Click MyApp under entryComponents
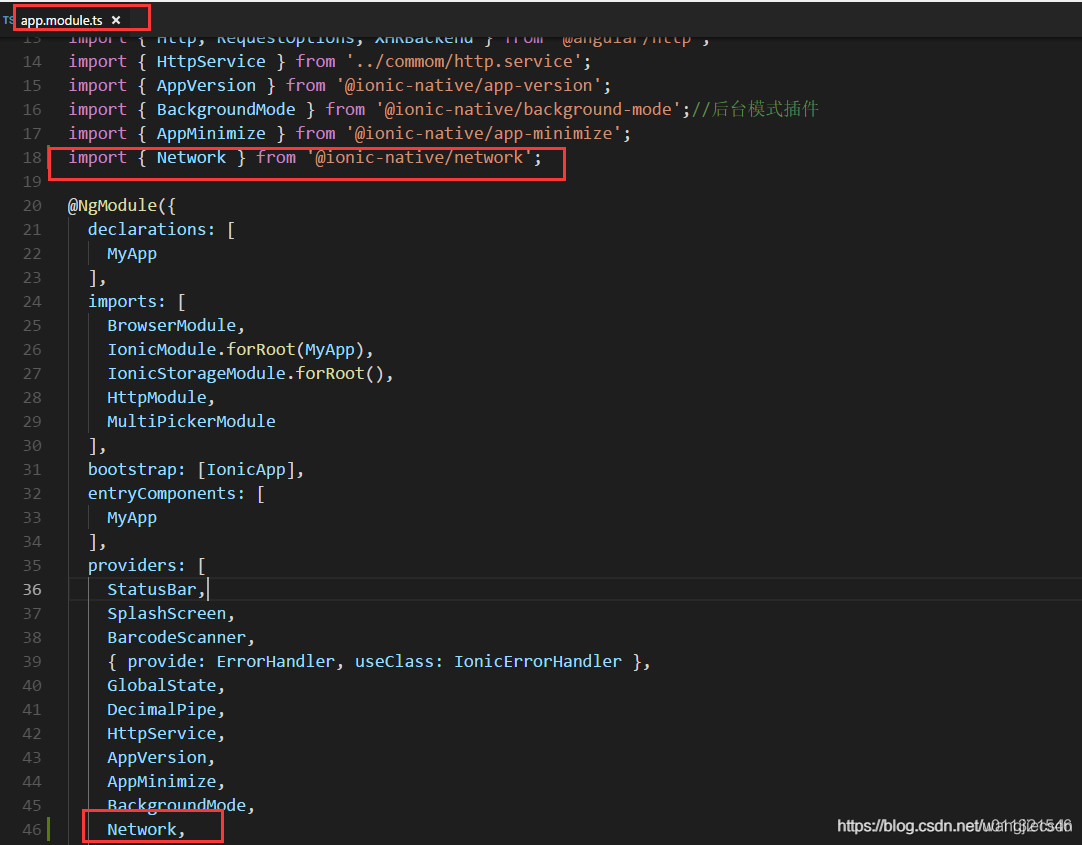 click(x=132, y=518)
